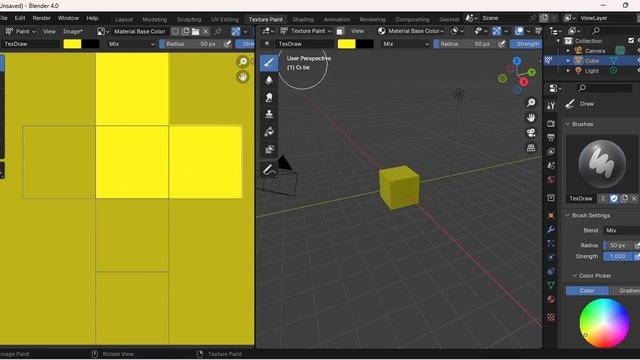Click the pan hand icon in the 3D viewport

531,118
